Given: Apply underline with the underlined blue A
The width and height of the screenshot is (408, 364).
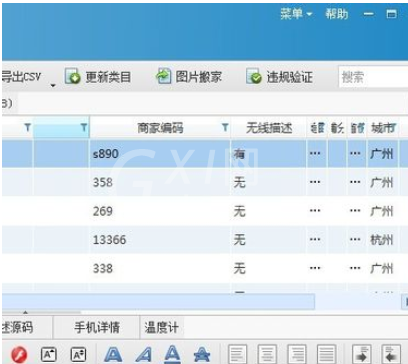Looking at the screenshot, I should pos(172,354).
